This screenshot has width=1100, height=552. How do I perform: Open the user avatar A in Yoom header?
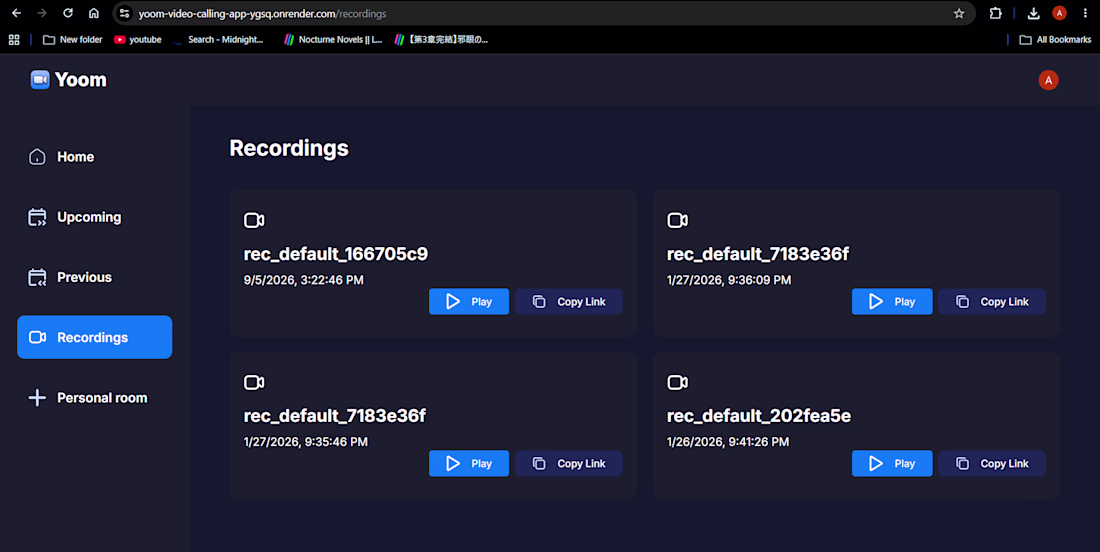click(1048, 80)
